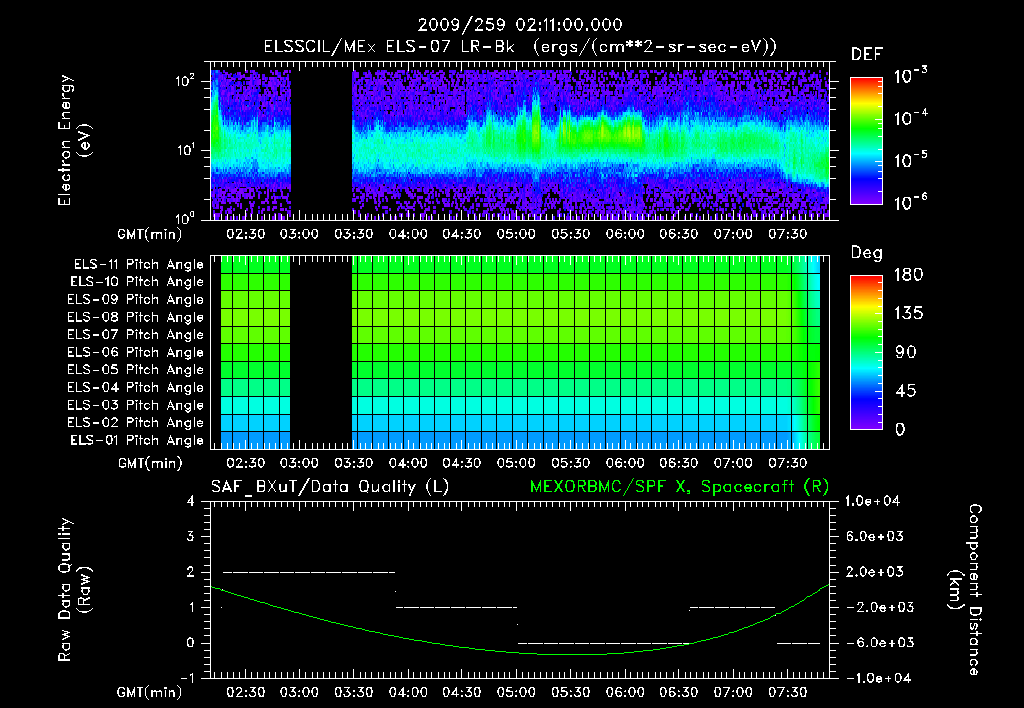This screenshot has height=708, width=1024.
Task: Click GMT(min) label under the bottom plot
Action: coord(150,692)
